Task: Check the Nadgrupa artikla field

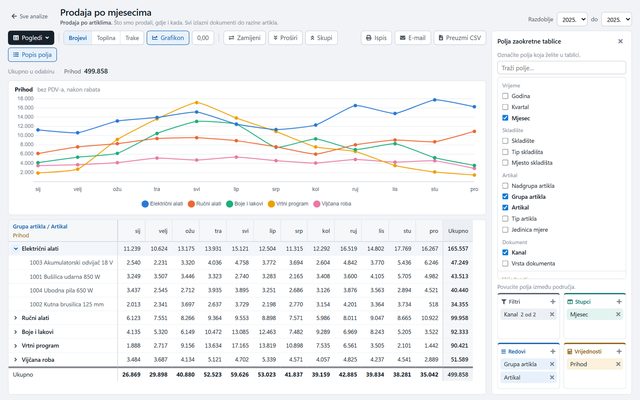Action: 505,186
